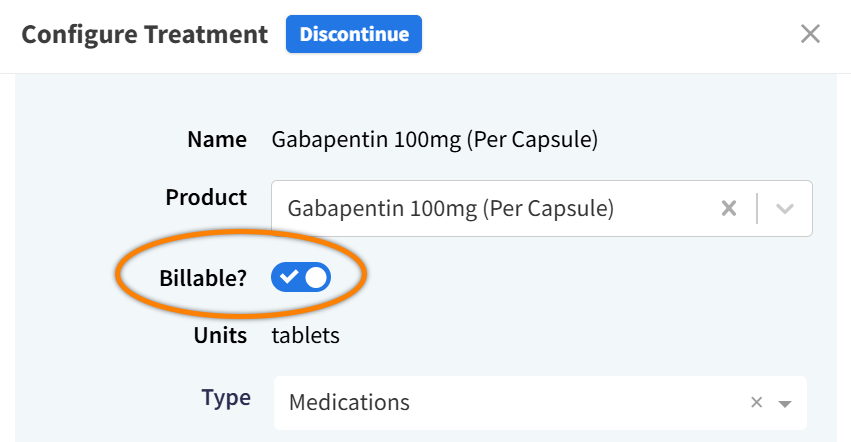Click the Gabapentin name value text

434,140
